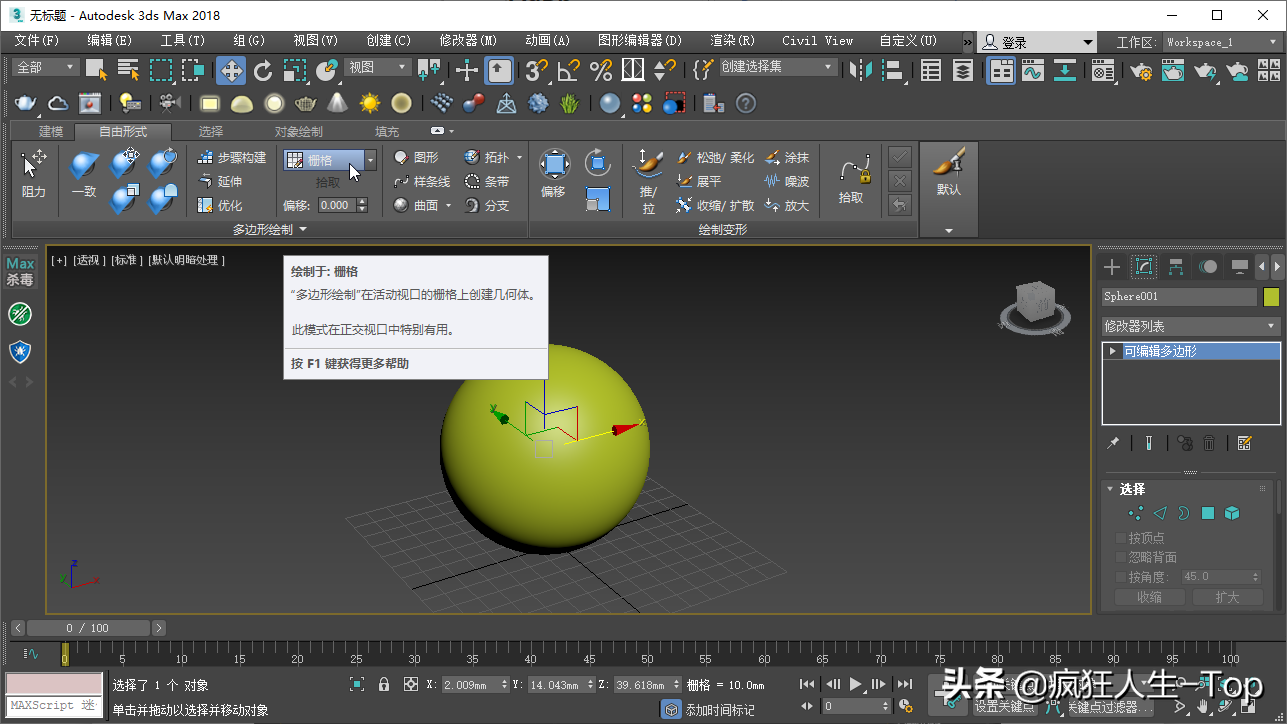Viewport: 1287px width, 724px height.
Task: Open the 文件(F) menu
Action: 37,41
